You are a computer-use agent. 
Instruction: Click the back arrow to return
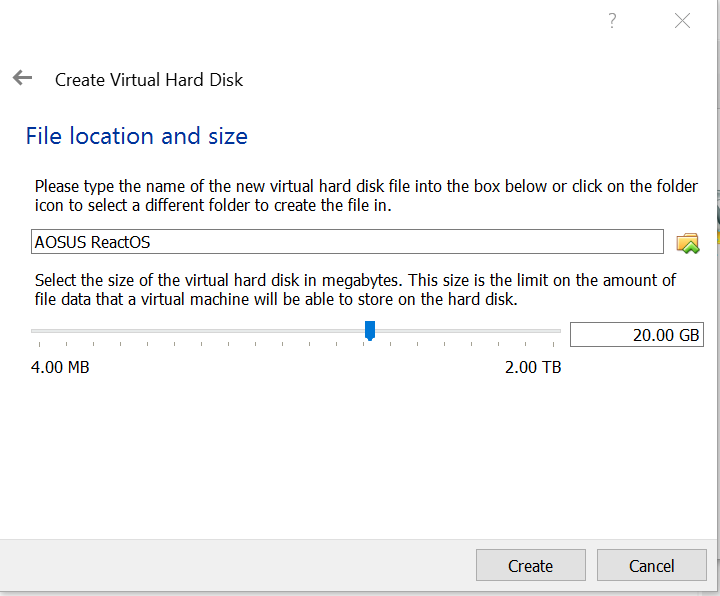(x=22, y=78)
